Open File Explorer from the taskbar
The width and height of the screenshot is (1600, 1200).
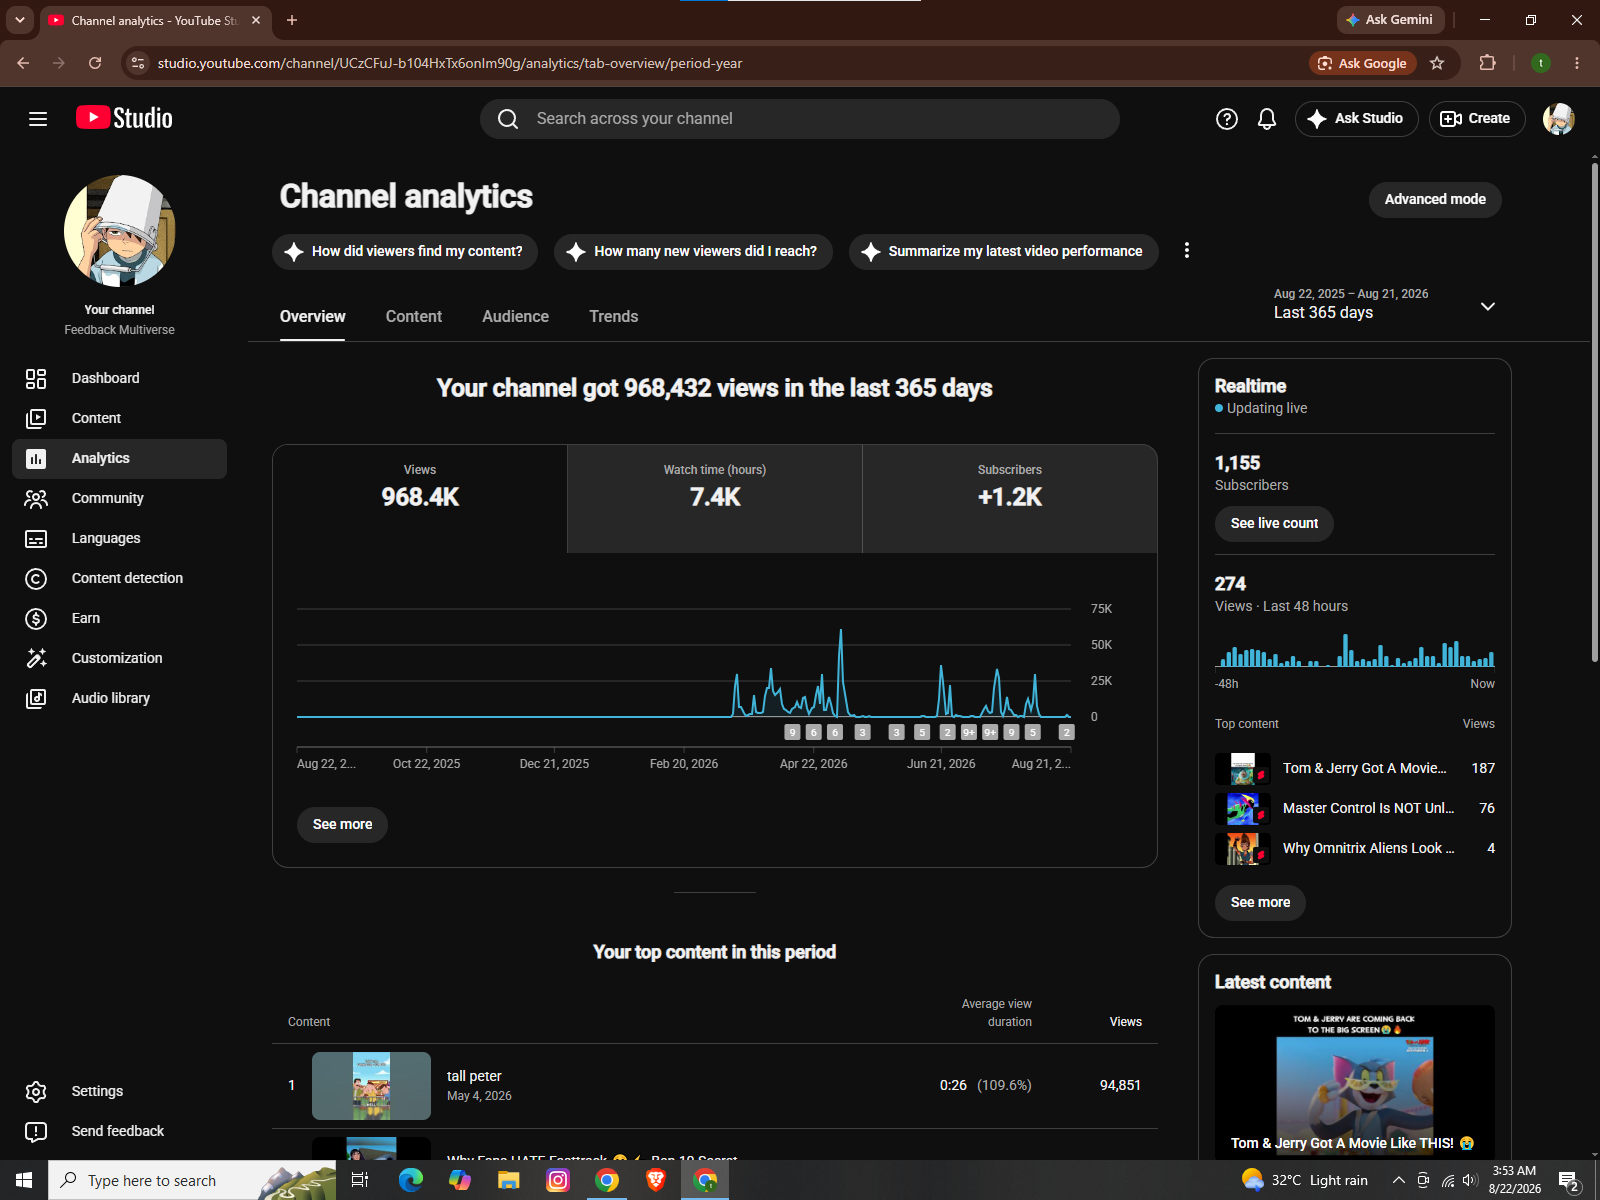tap(509, 1180)
